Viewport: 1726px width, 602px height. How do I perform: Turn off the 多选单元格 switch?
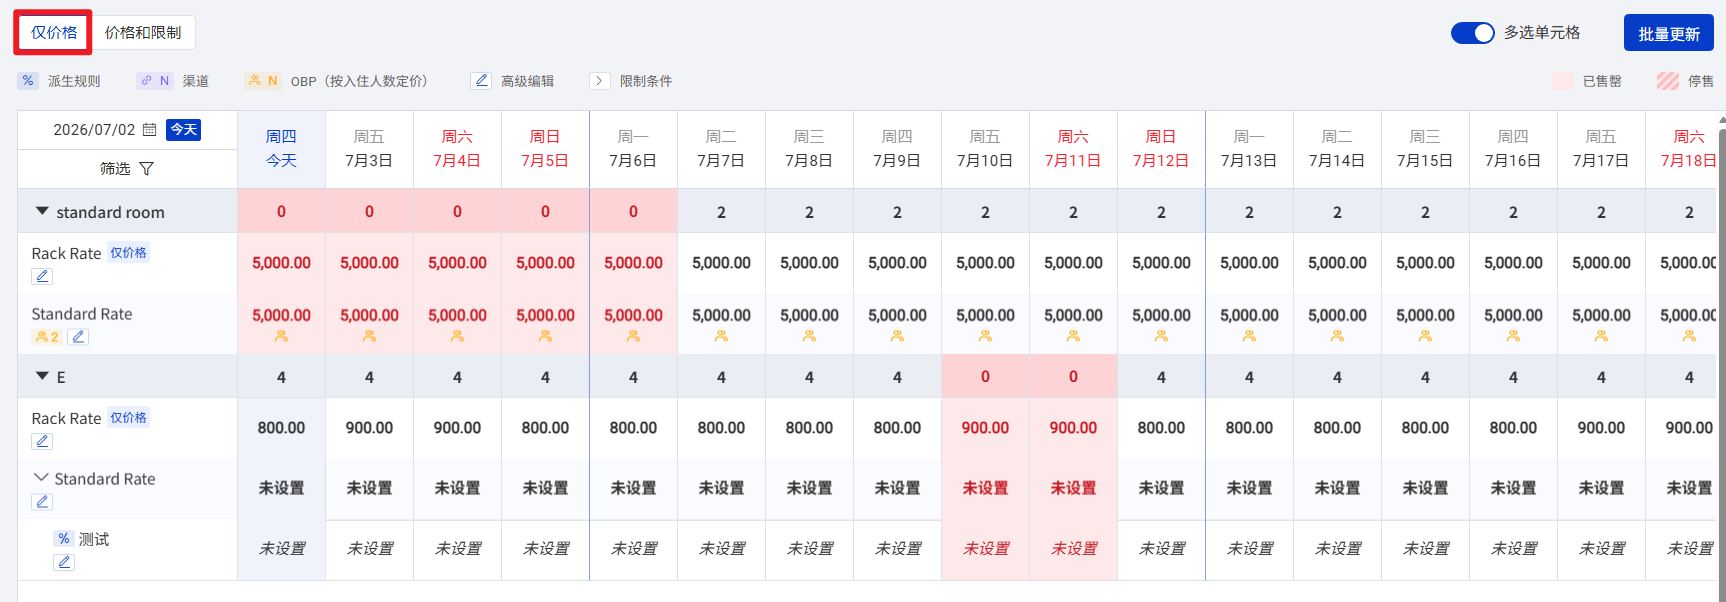click(x=1472, y=33)
